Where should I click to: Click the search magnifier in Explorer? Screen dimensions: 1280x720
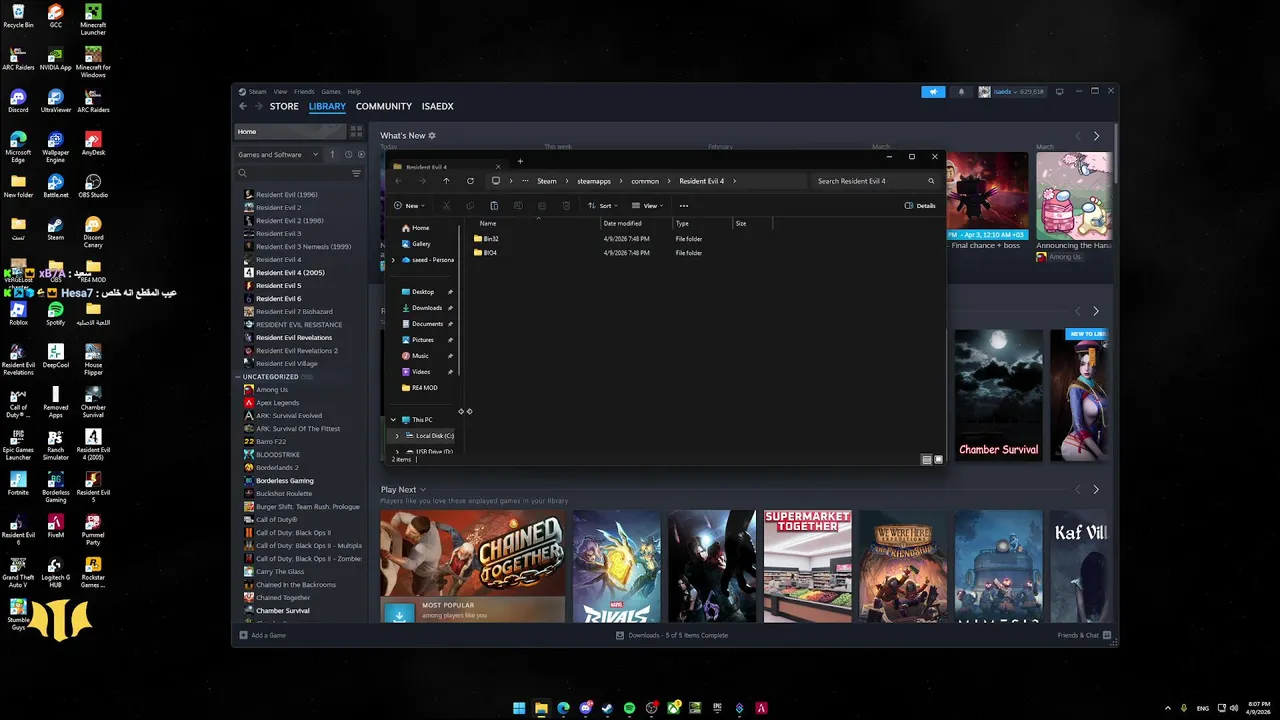(931, 181)
